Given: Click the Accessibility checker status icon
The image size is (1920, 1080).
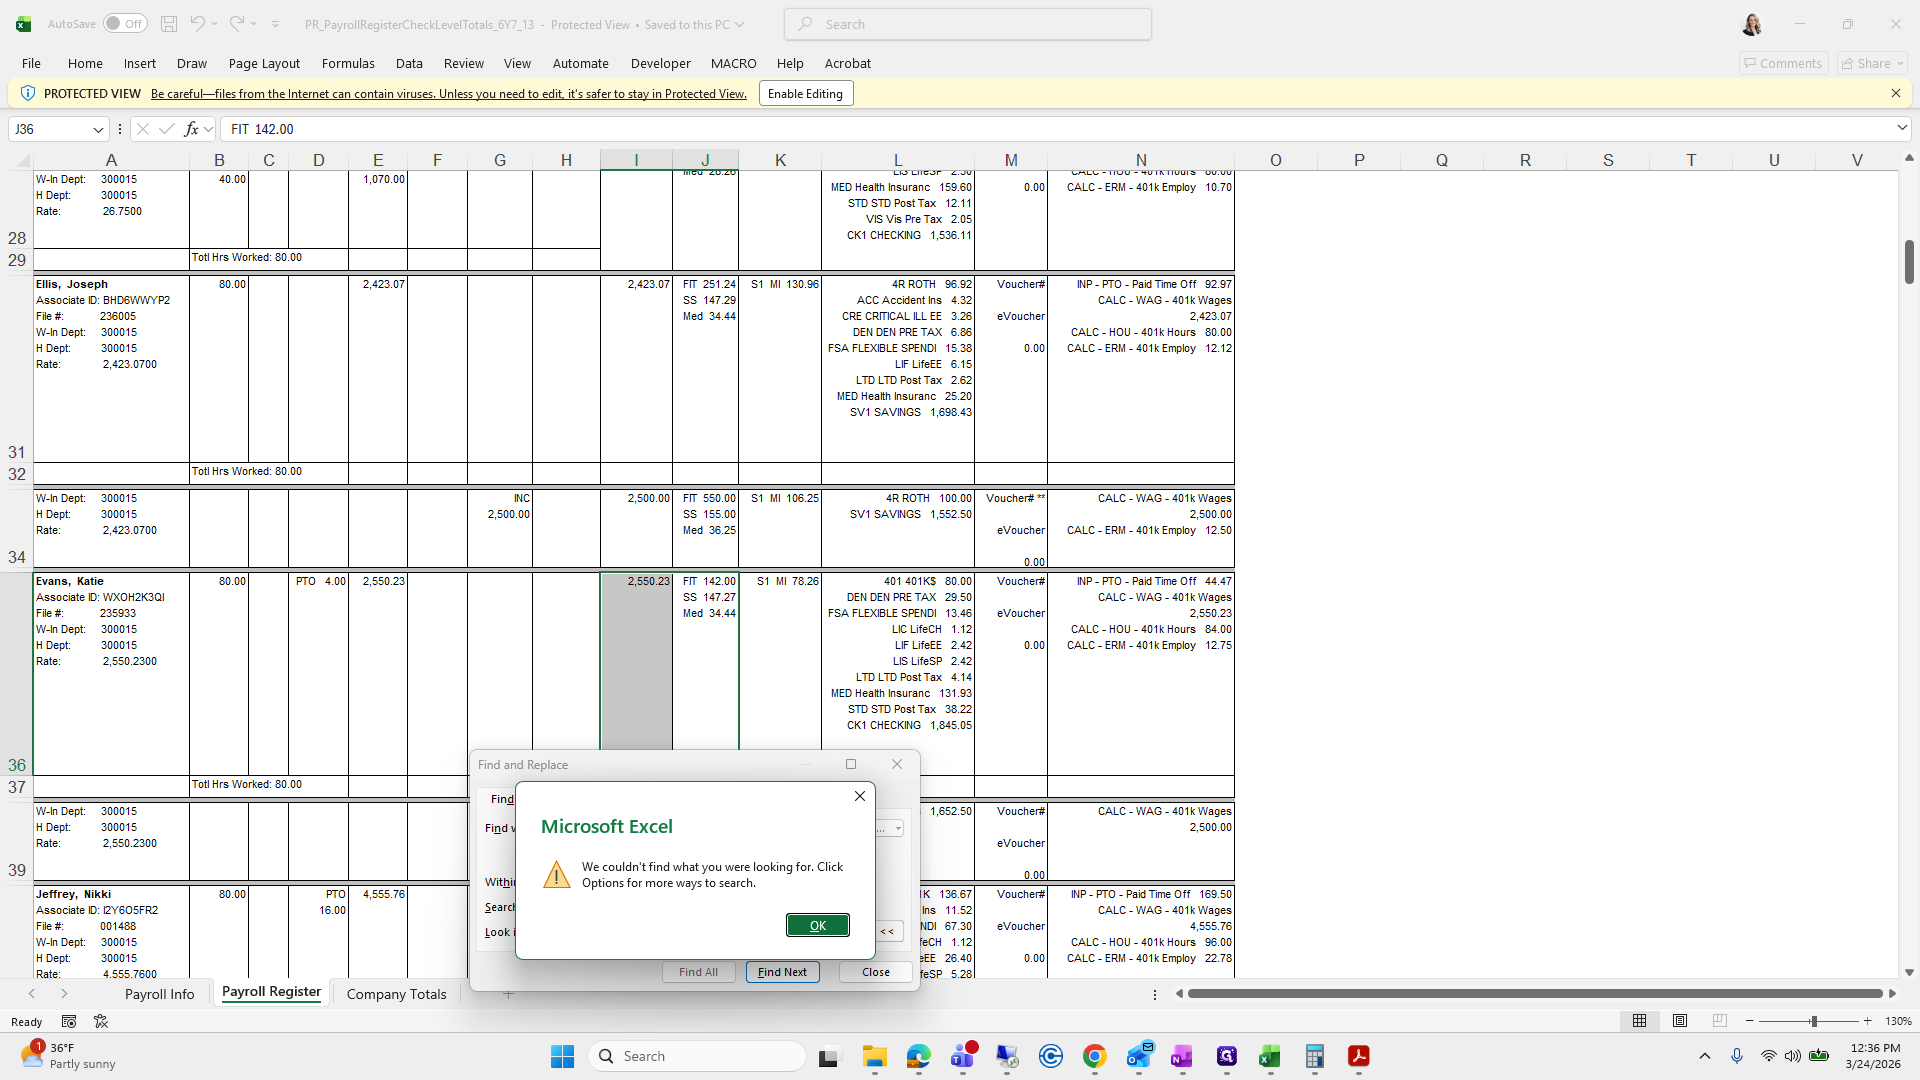Looking at the screenshot, I should [x=101, y=1021].
